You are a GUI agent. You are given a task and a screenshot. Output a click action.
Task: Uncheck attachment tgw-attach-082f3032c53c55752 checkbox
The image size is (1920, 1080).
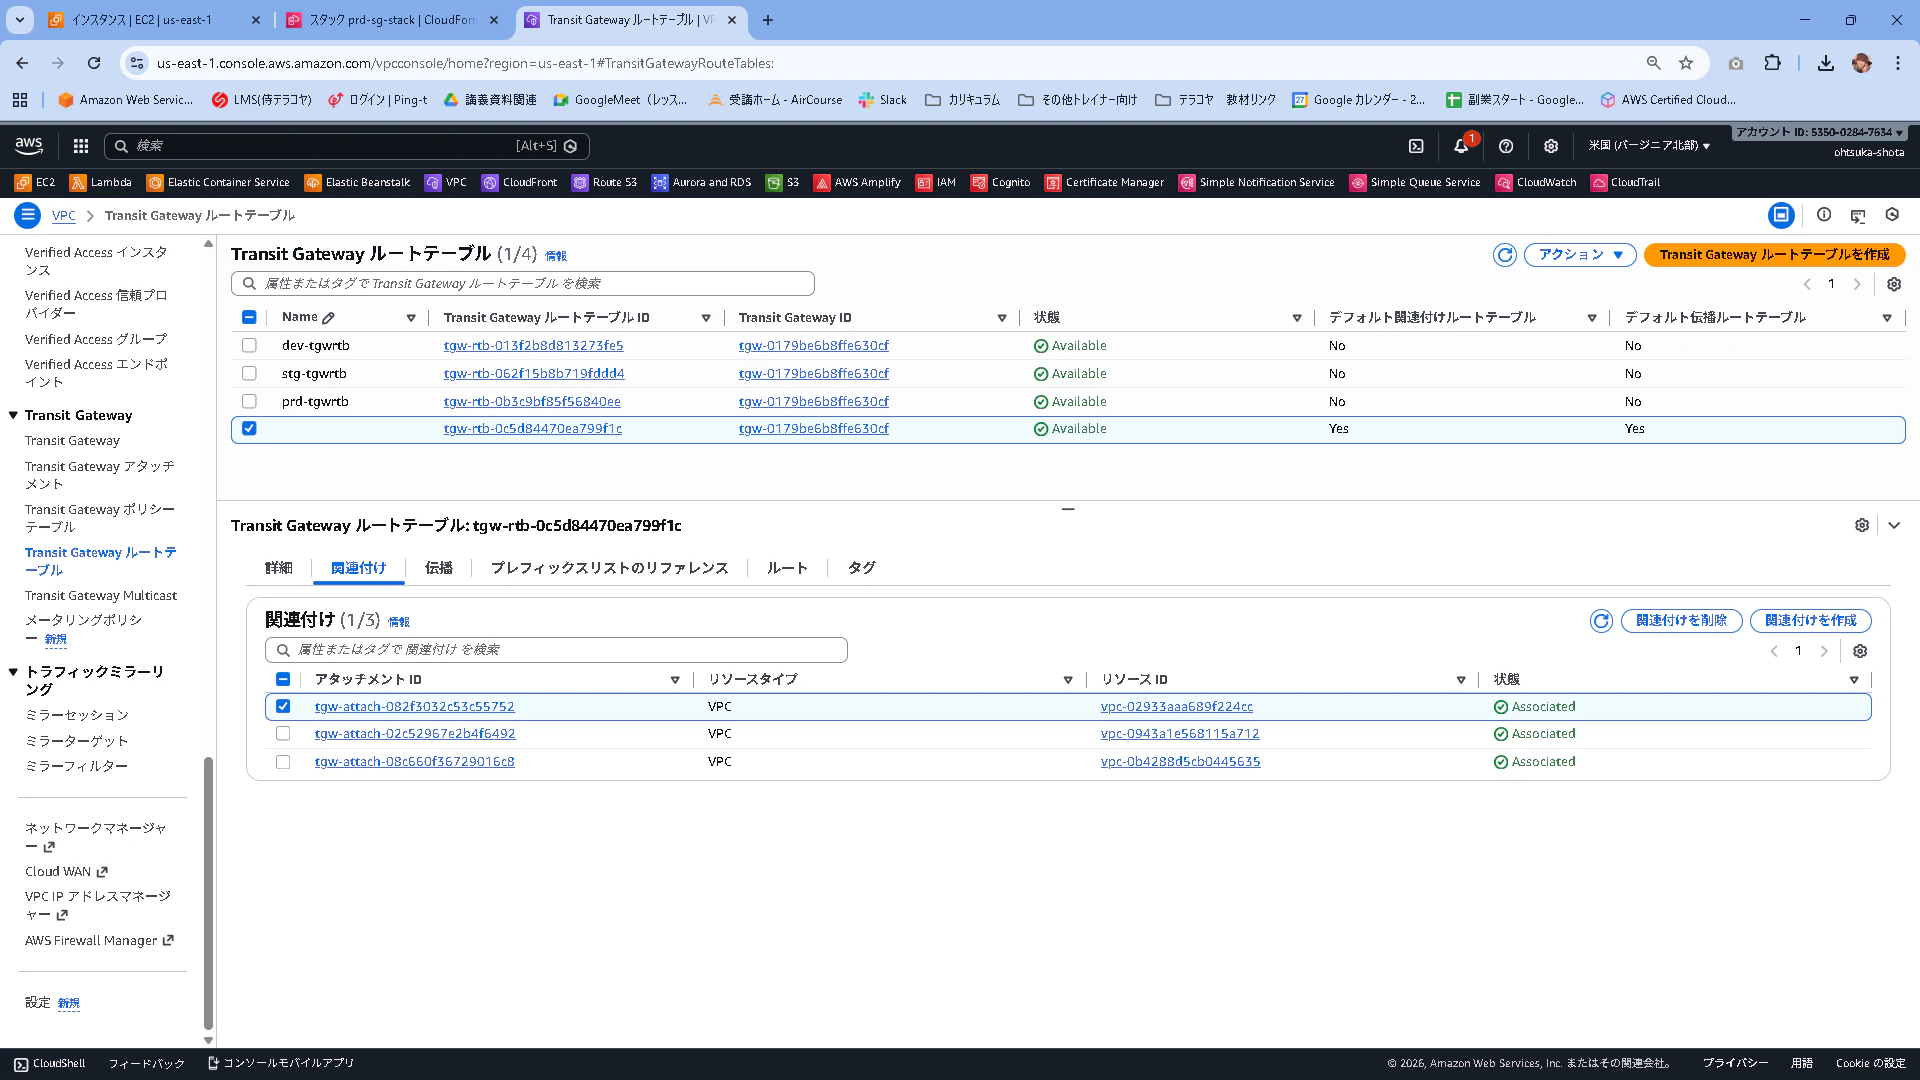(283, 706)
